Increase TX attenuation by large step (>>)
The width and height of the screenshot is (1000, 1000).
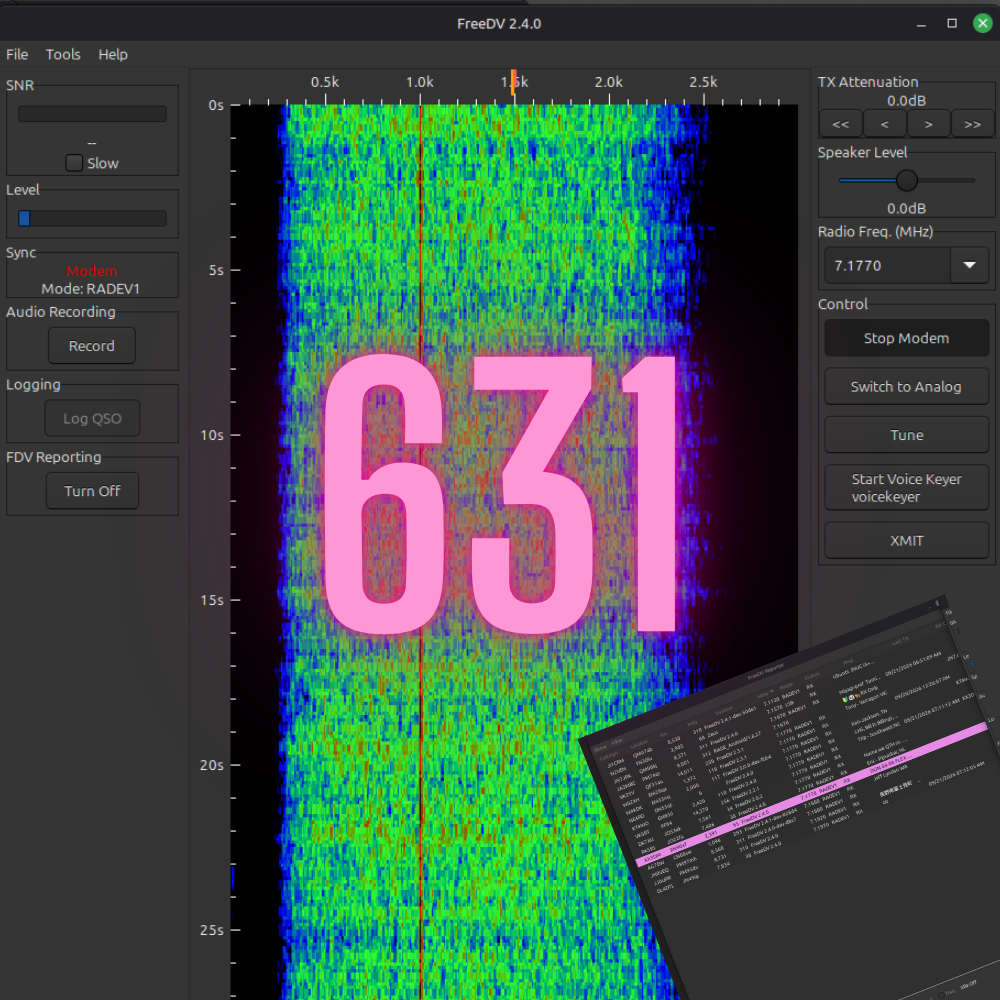[972, 124]
